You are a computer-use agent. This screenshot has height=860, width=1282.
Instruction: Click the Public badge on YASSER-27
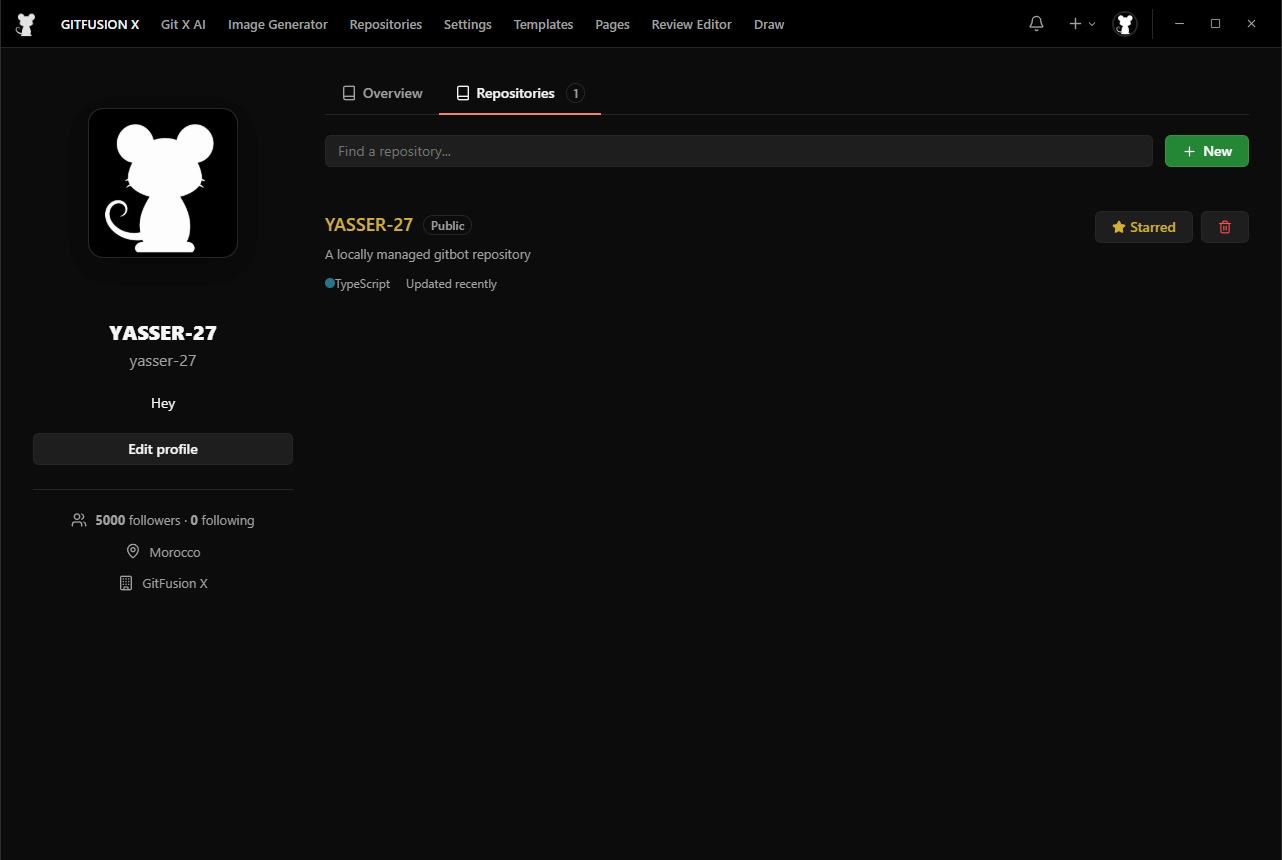coord(447,226)
